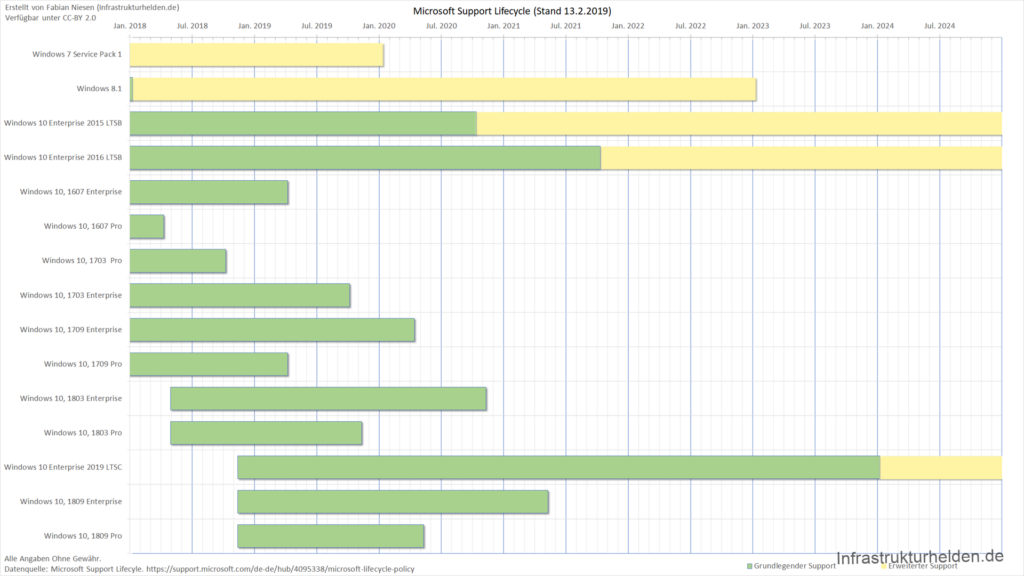Click the Jul. 2019 axis label
Screen dimensions: 1024x576
317,26
